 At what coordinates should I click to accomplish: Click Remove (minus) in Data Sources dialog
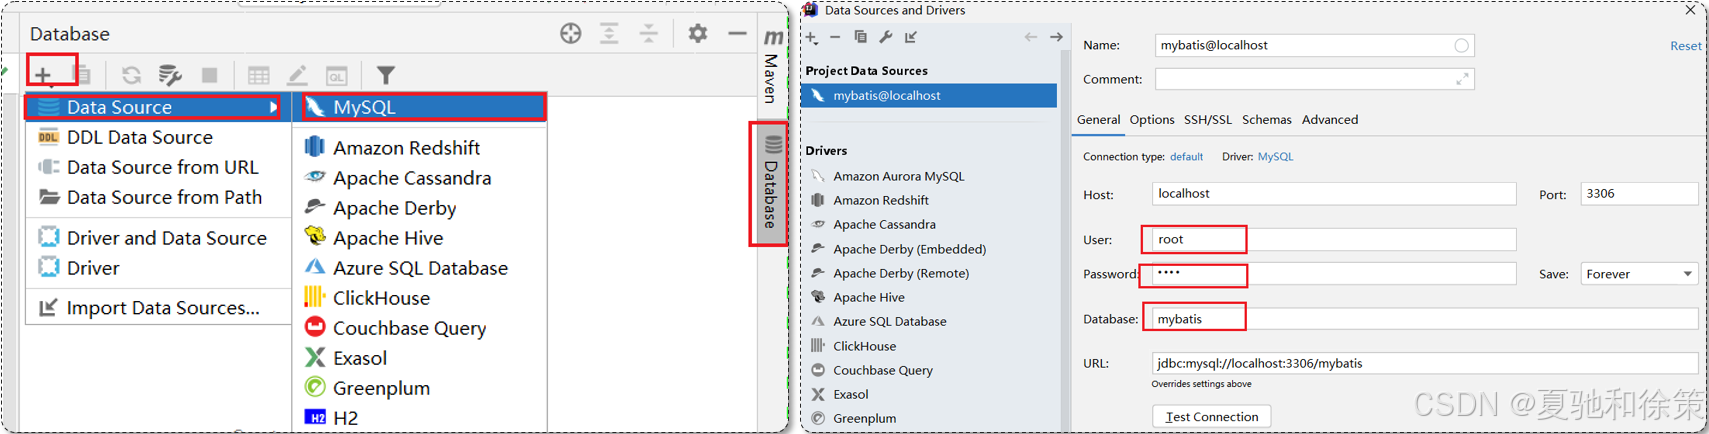[835, 38]
